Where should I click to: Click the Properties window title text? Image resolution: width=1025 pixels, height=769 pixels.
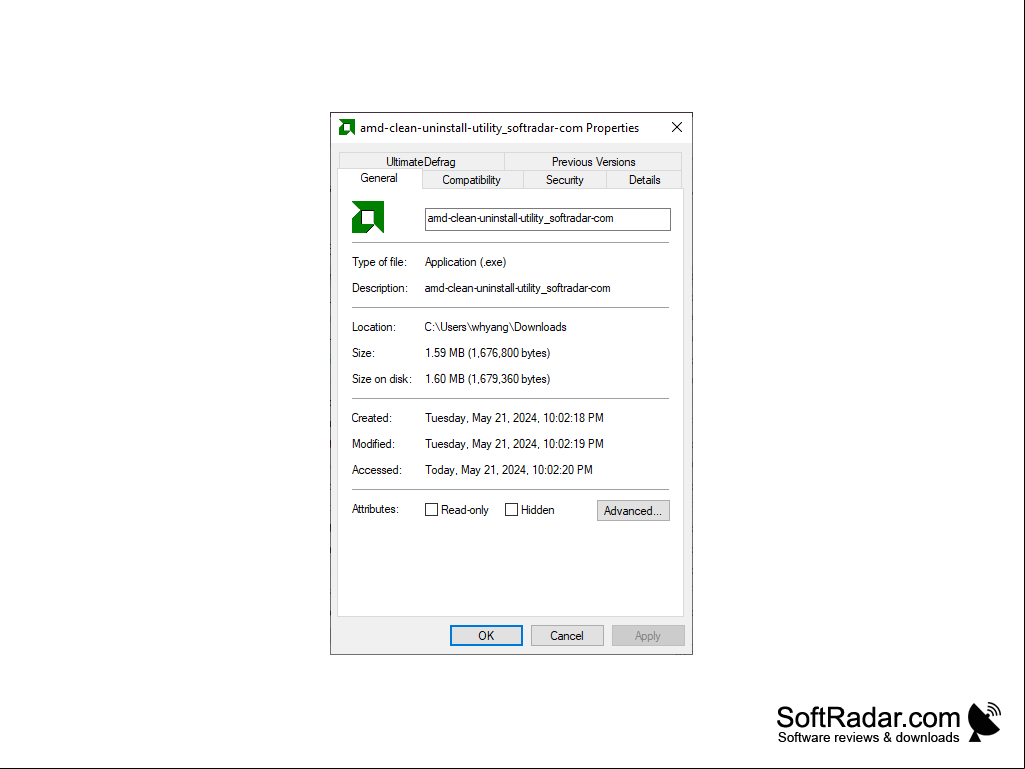(499, 128)
